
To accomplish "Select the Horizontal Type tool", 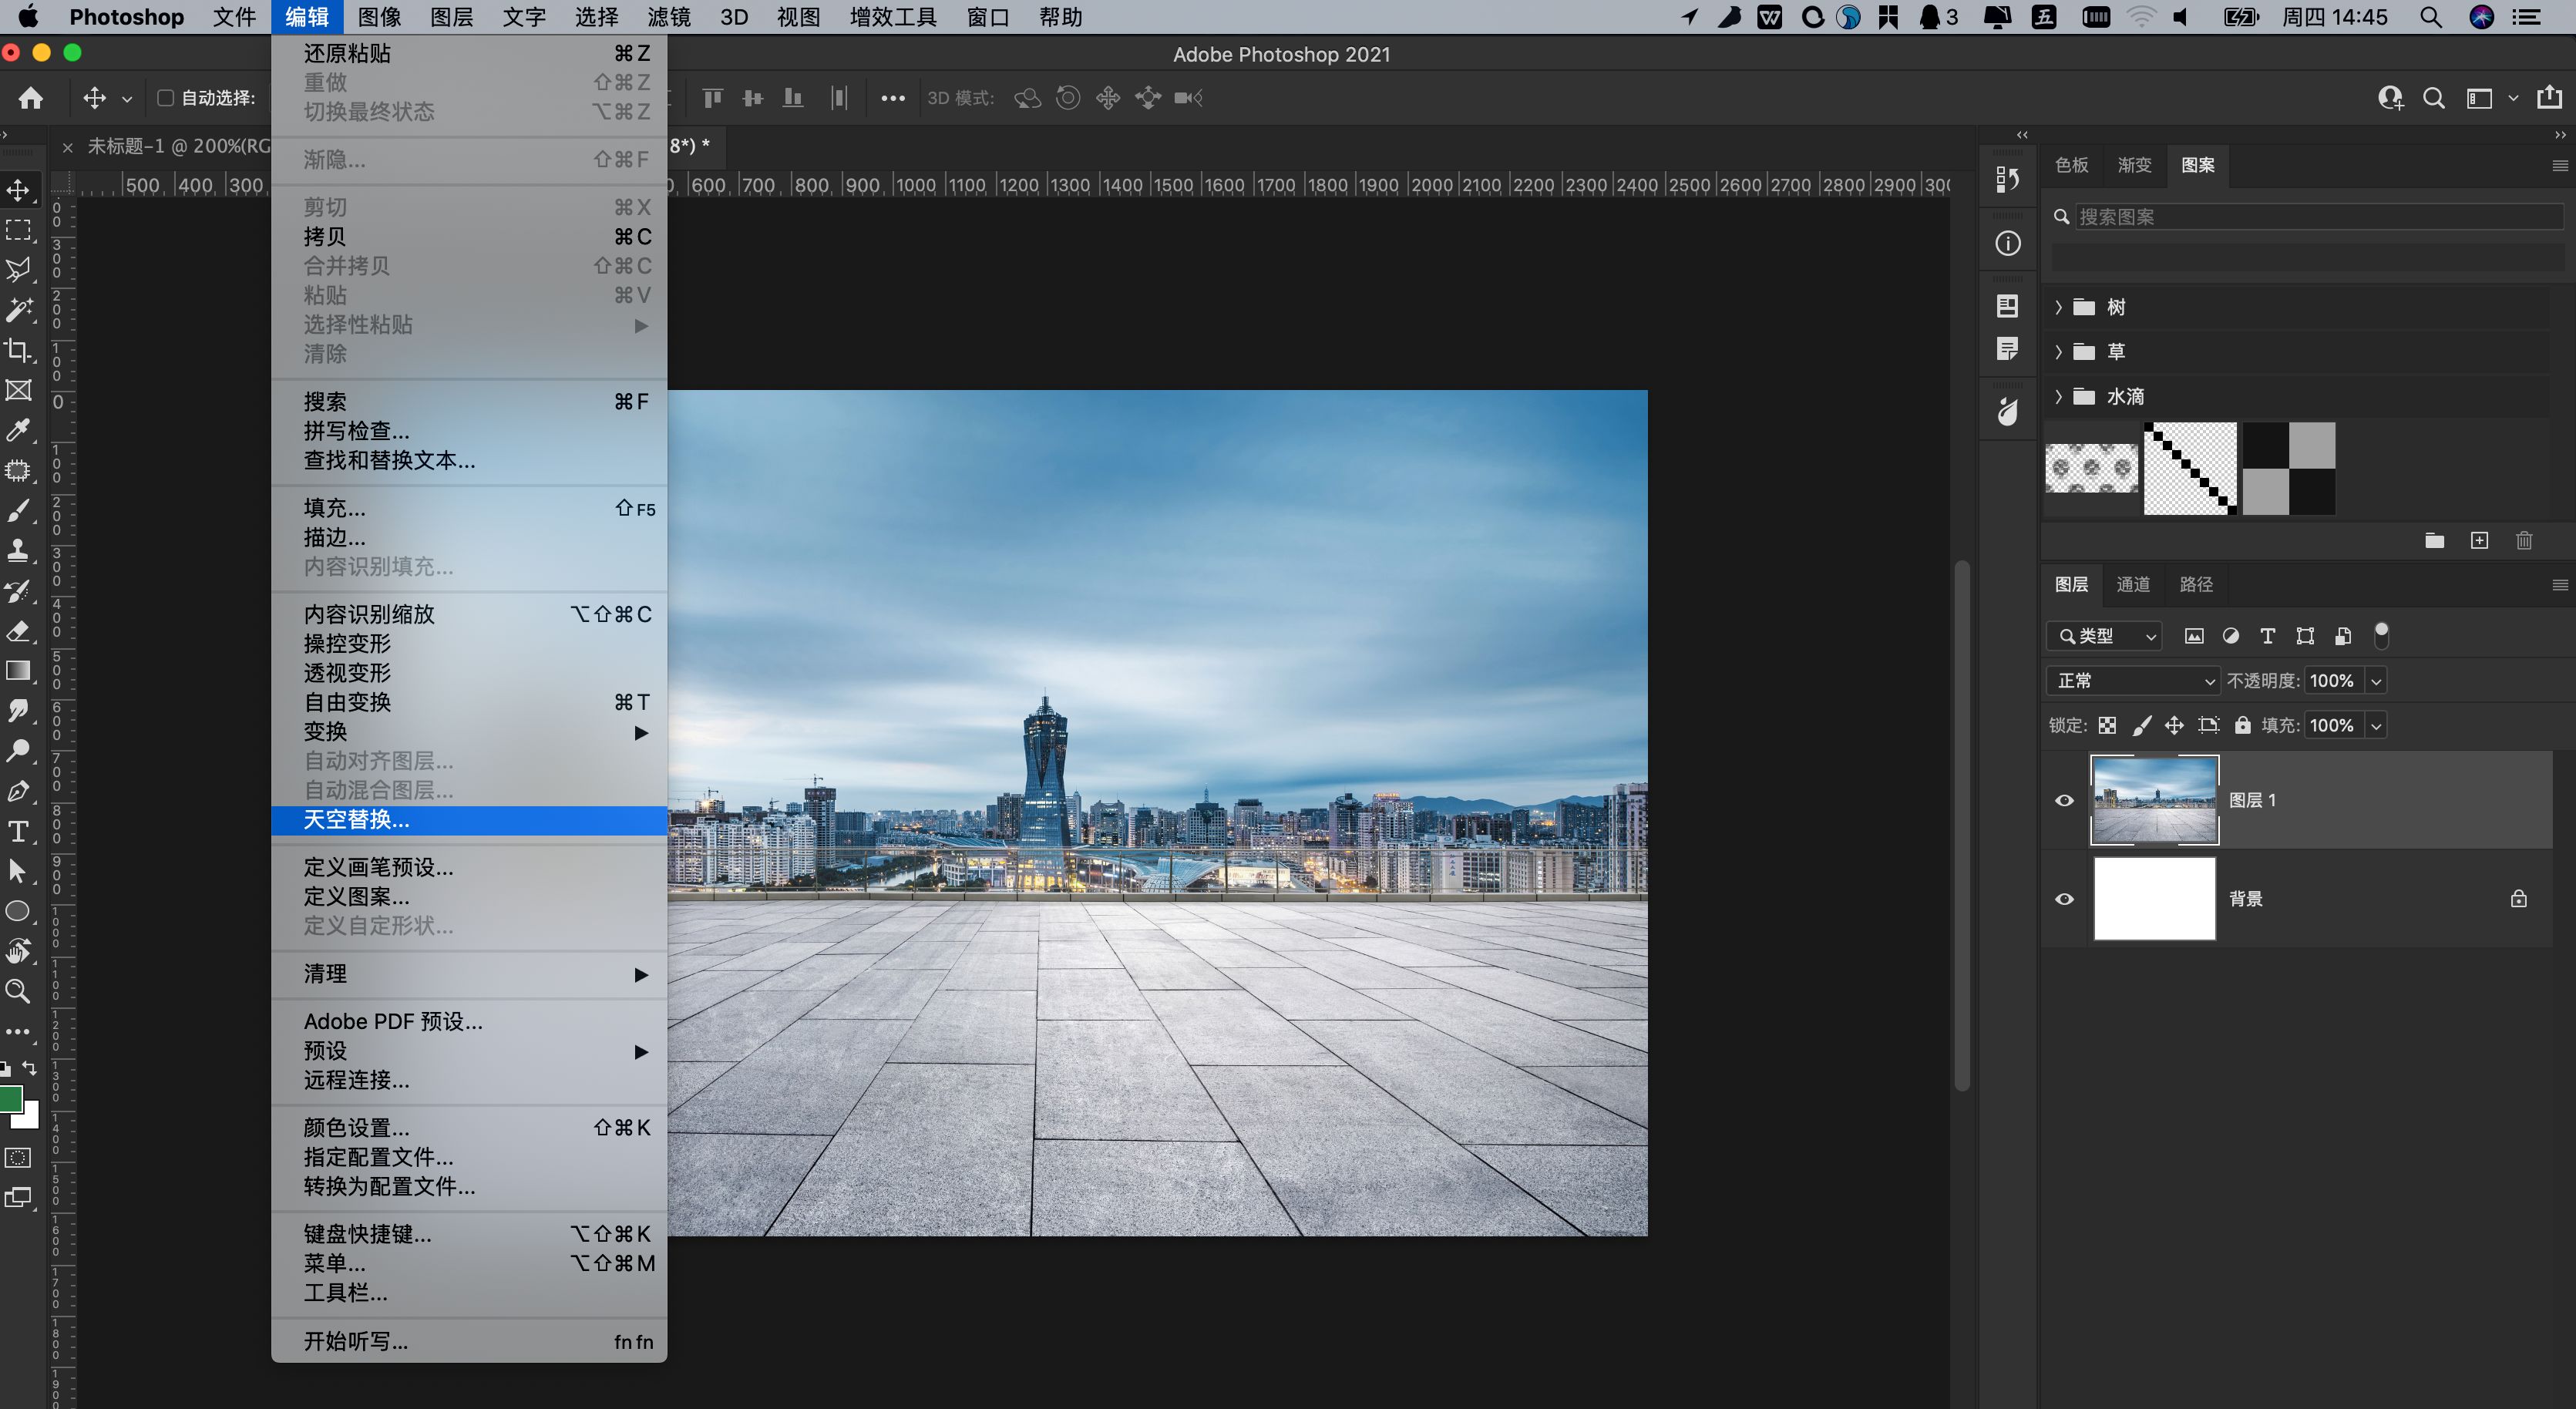I will [18, 831].
